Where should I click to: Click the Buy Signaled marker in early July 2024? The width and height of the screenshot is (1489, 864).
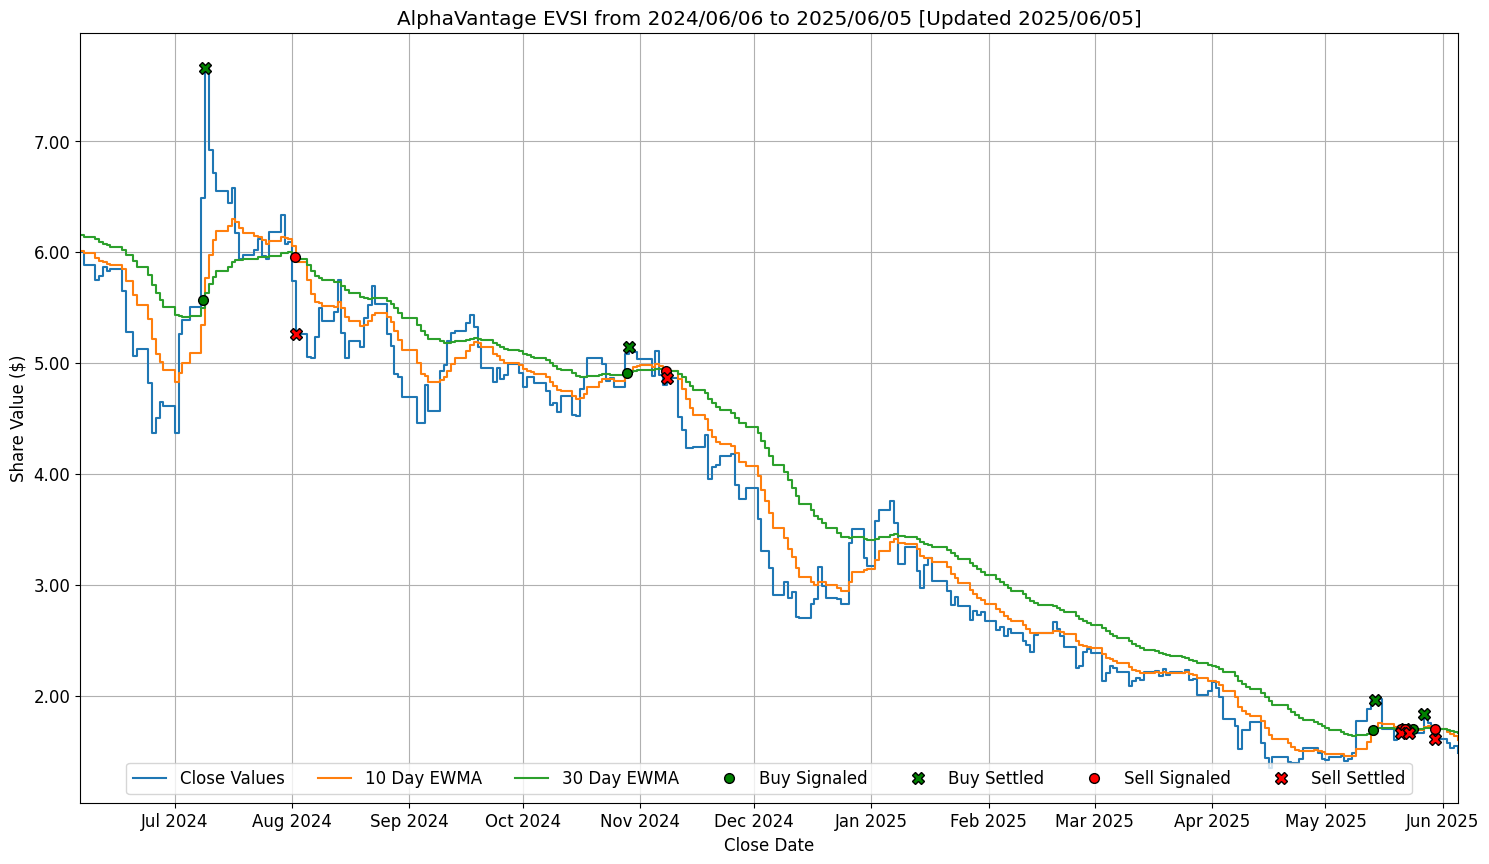click(203, 300)
